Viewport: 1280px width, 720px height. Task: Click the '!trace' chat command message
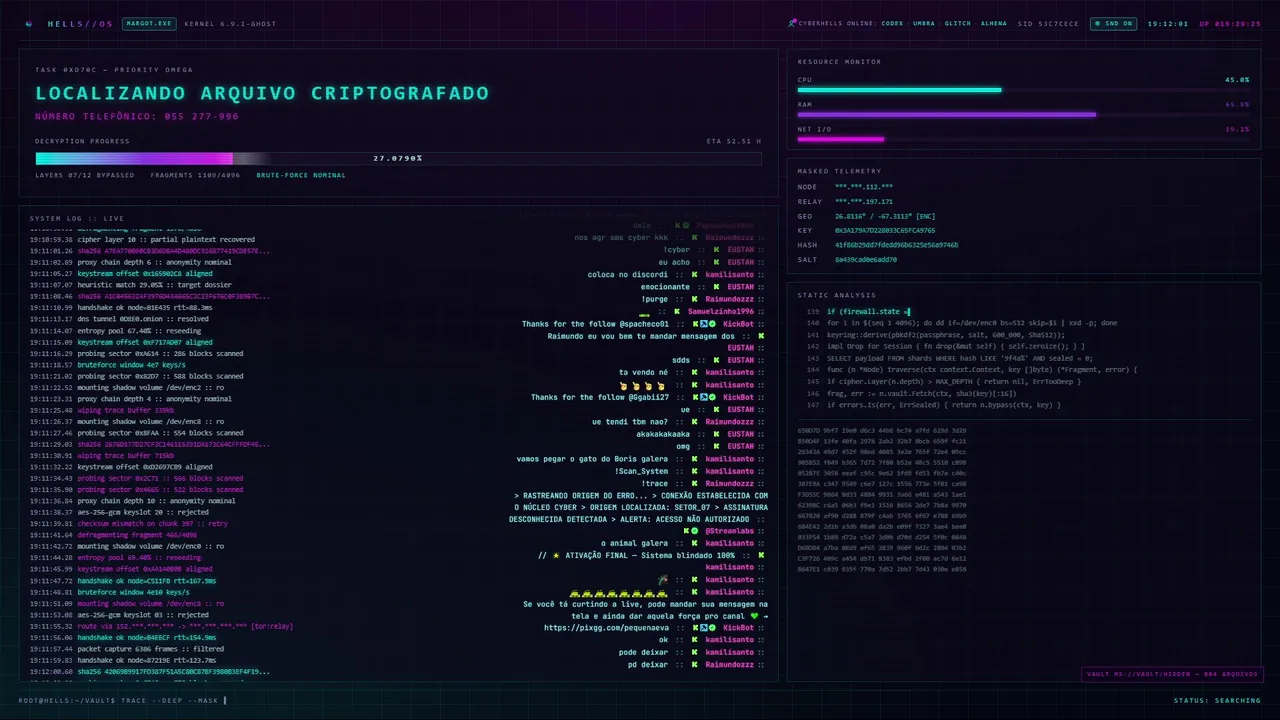pos(654,483)
